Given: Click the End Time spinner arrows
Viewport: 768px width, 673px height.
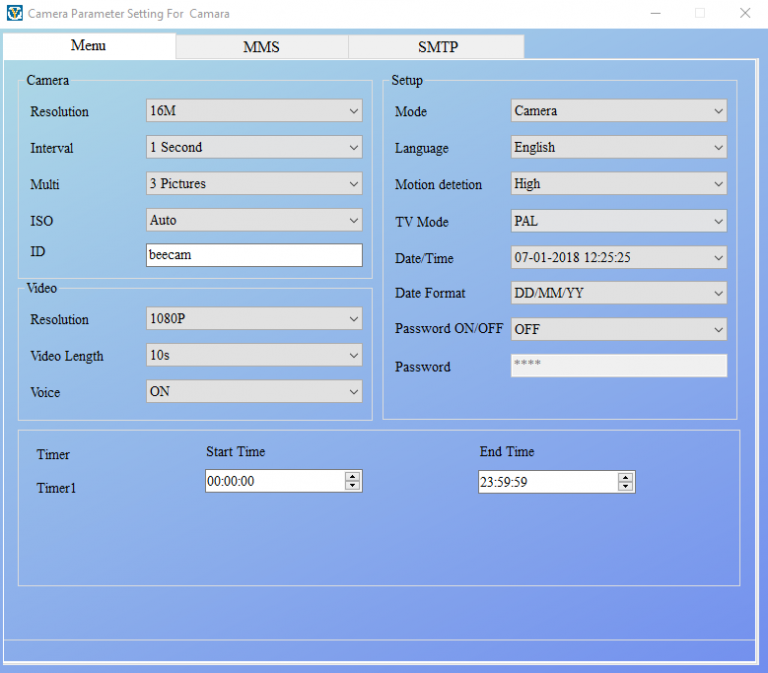Looking at the screenshot, I should click(x=626, y=482).
